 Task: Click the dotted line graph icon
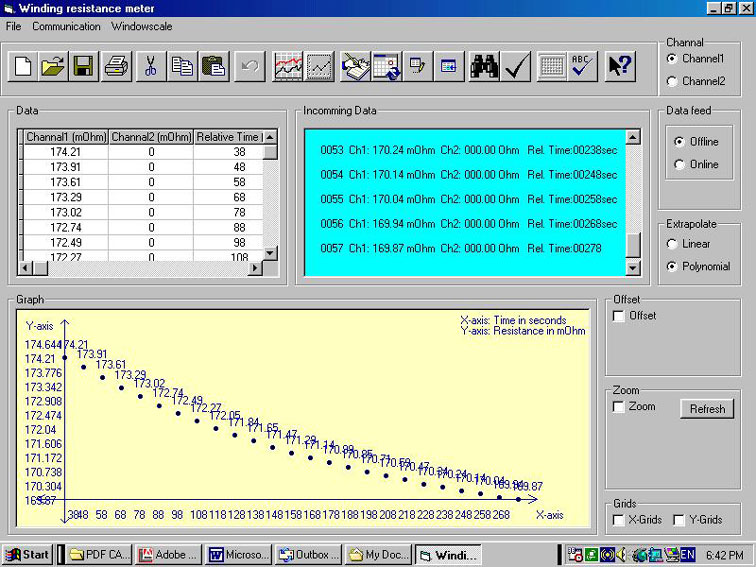[x=319, y=66]
